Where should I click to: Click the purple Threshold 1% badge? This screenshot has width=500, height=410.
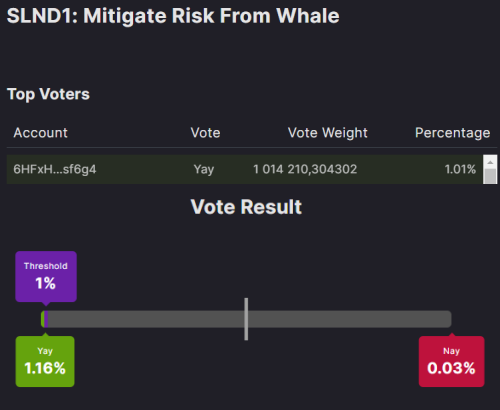(46, 277)
